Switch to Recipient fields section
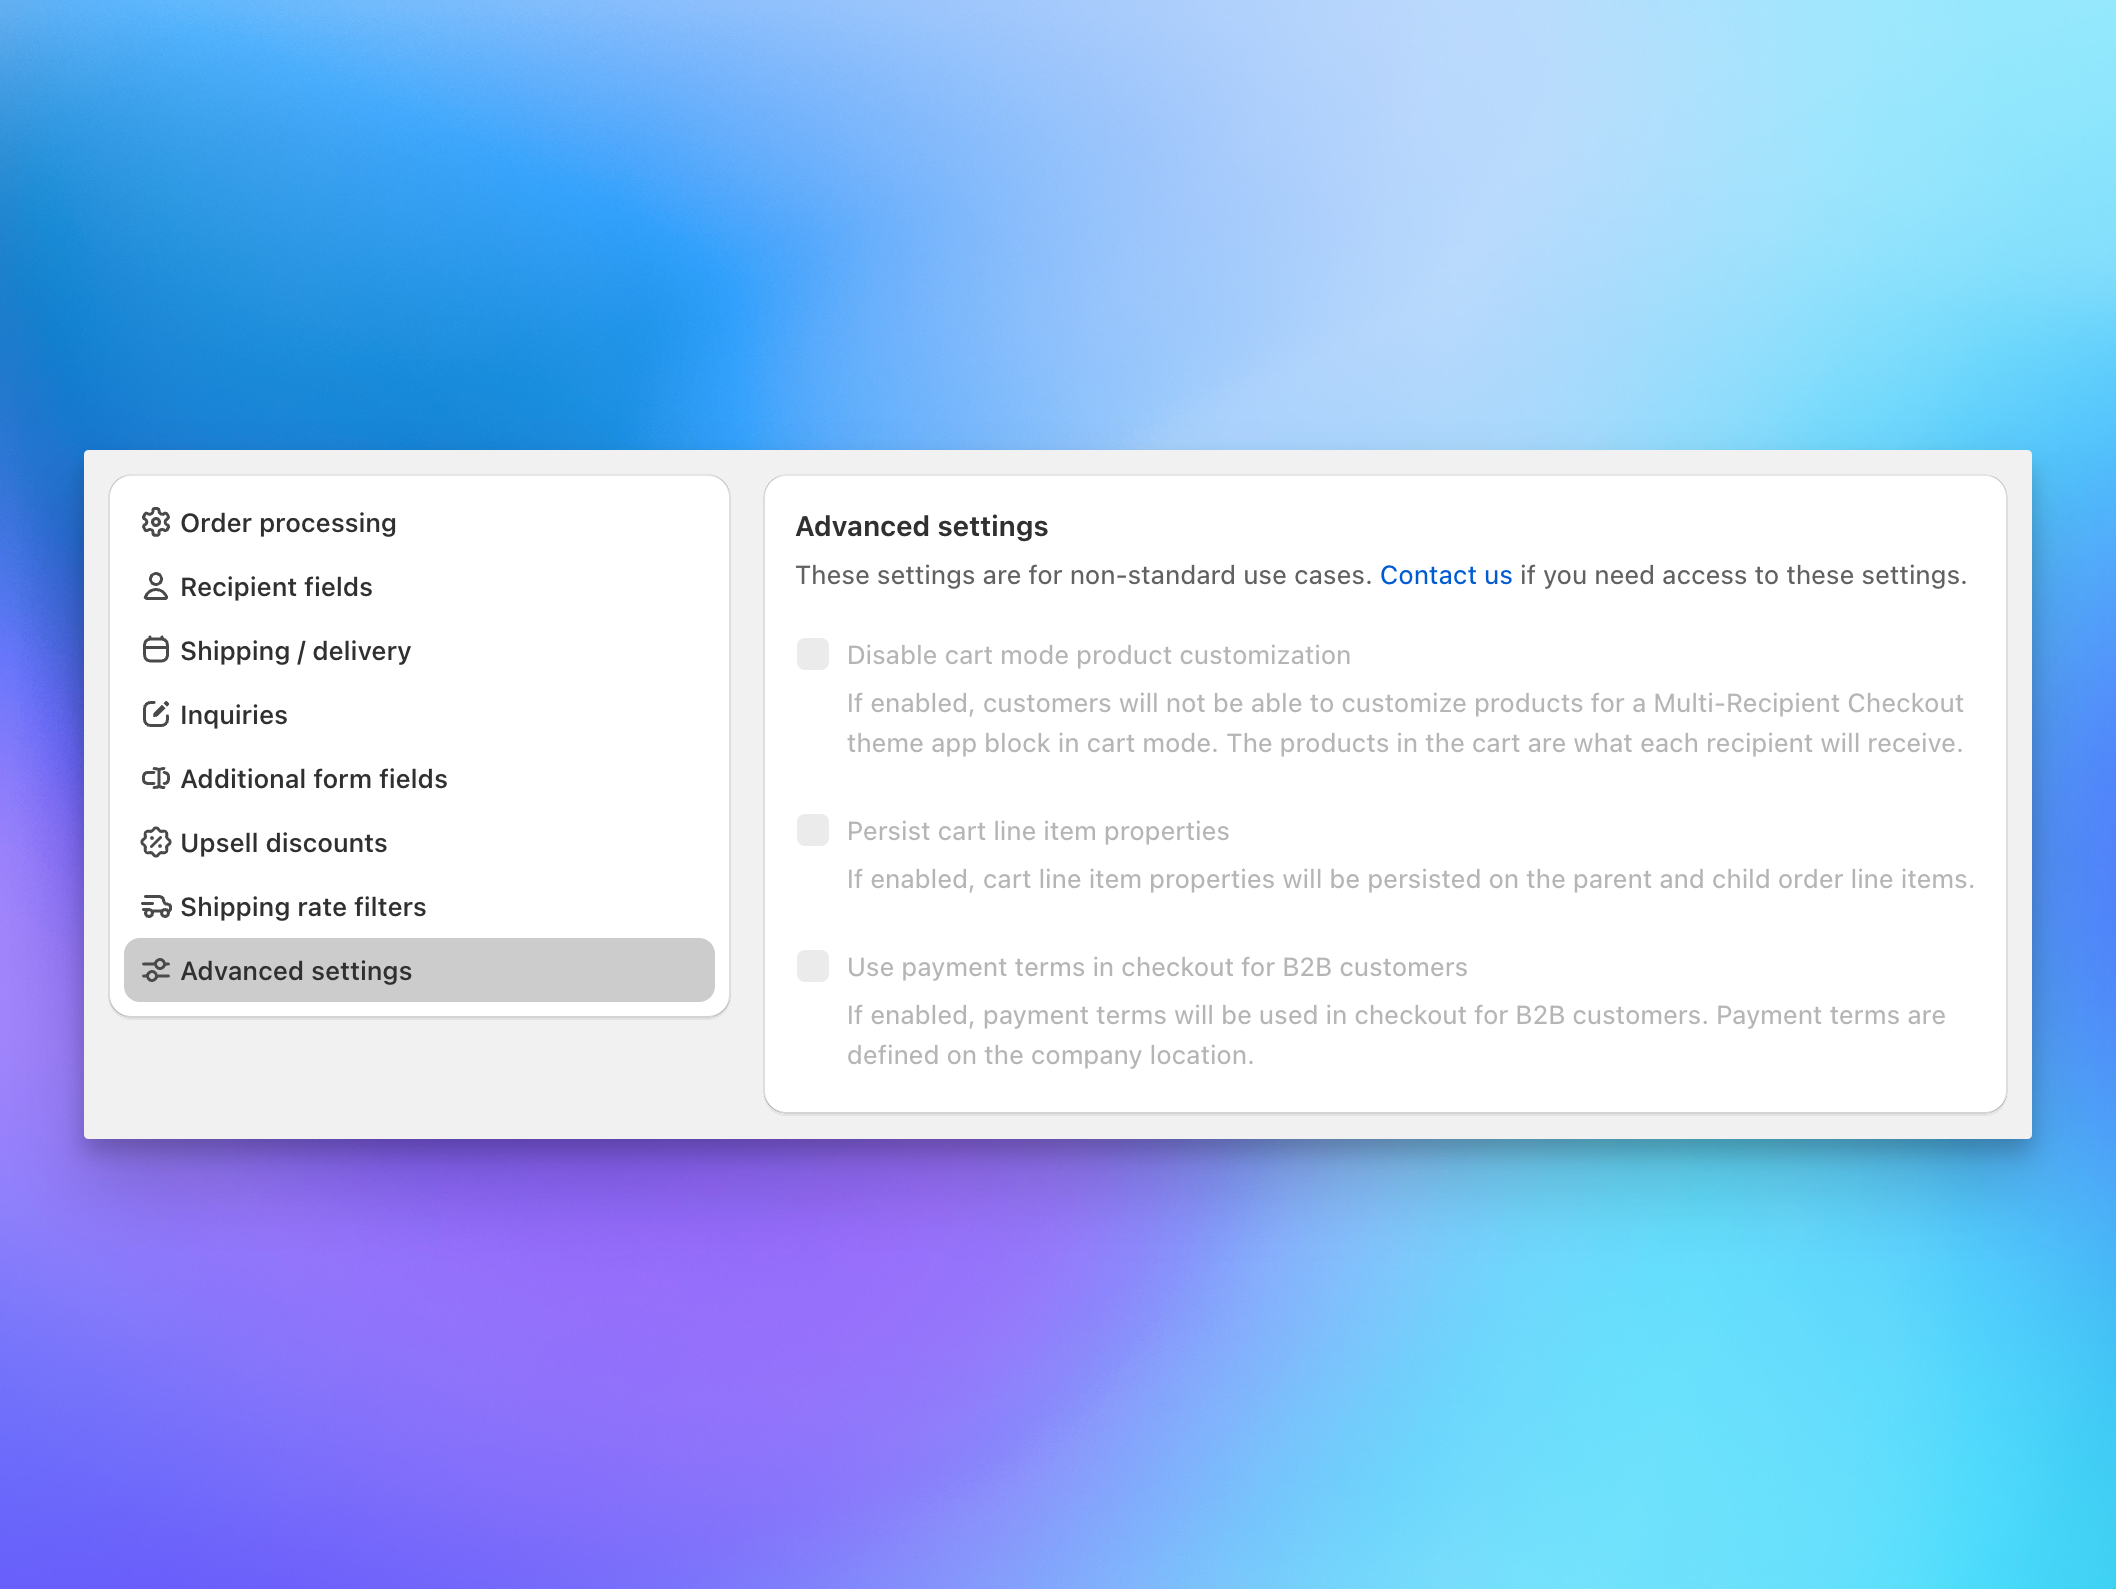The image size is (2116, 1589). click(276, 587)
